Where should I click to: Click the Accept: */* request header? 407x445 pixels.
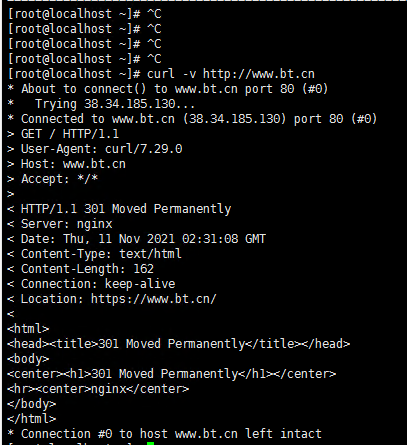point(59,179)
